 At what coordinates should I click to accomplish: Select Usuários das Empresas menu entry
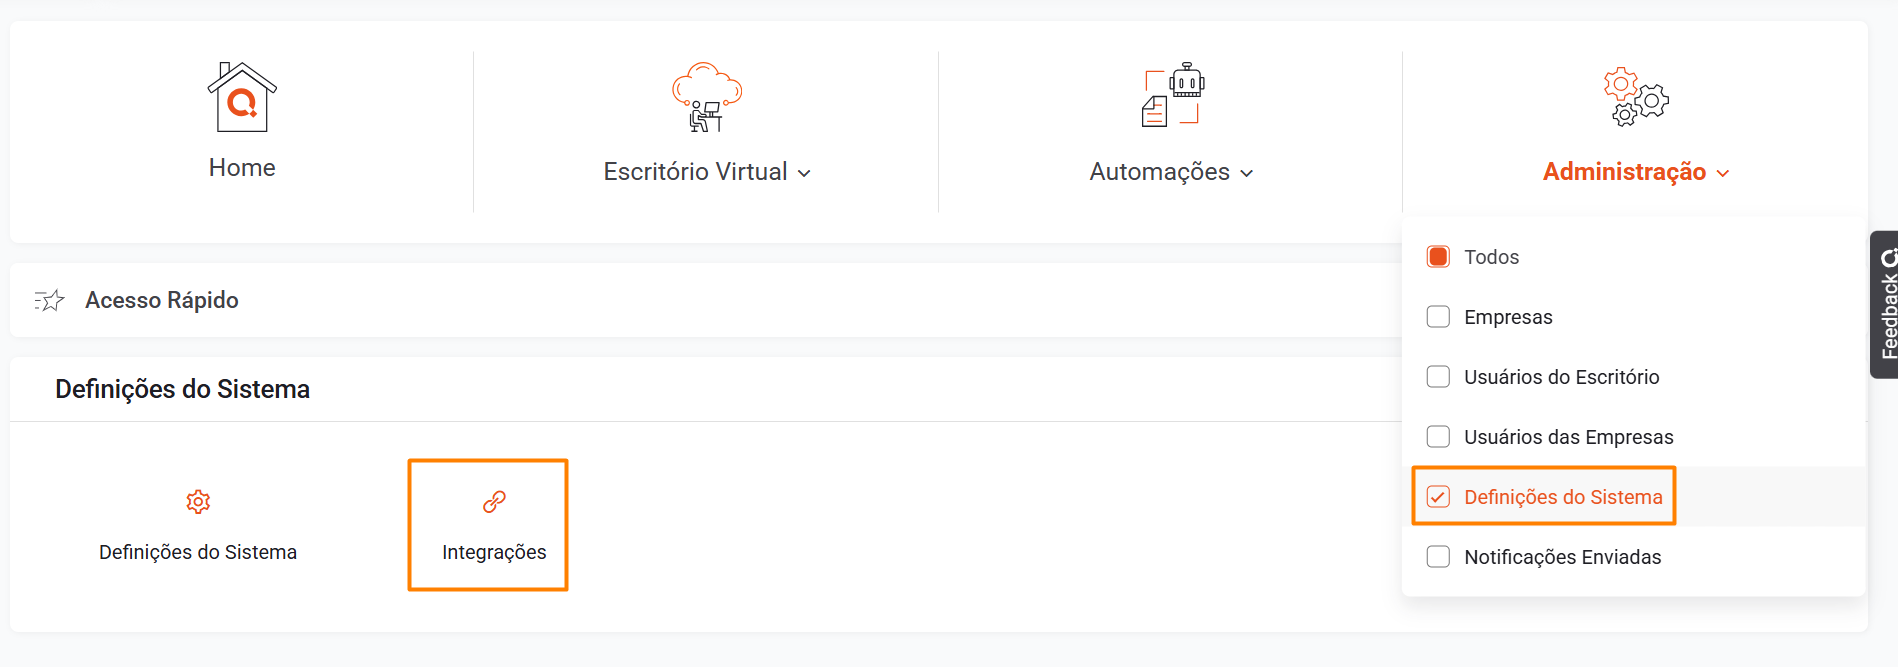pyautogui.click(x=1568, y=437)
